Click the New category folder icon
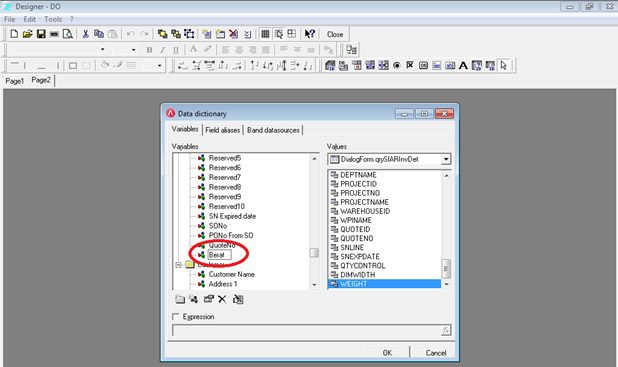This screenshot has width=618, height=367. (180, 300)
